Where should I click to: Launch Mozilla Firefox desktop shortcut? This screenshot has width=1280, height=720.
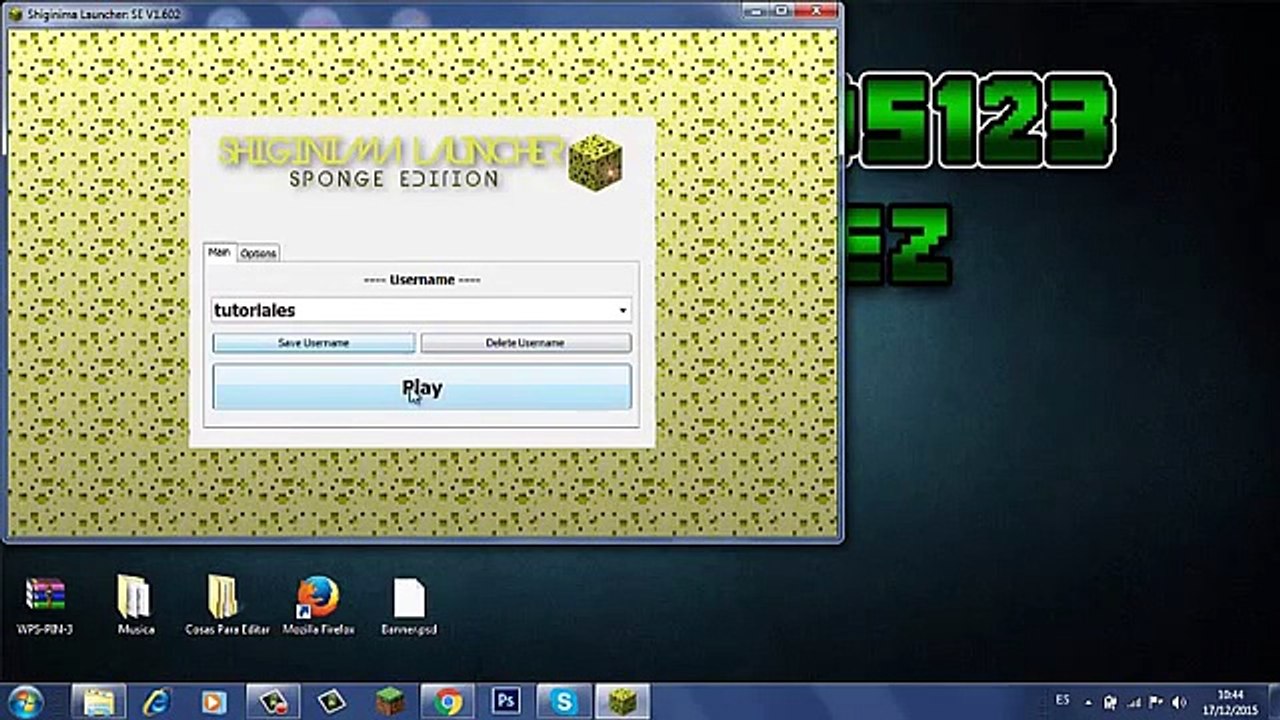tap(318, 605)
